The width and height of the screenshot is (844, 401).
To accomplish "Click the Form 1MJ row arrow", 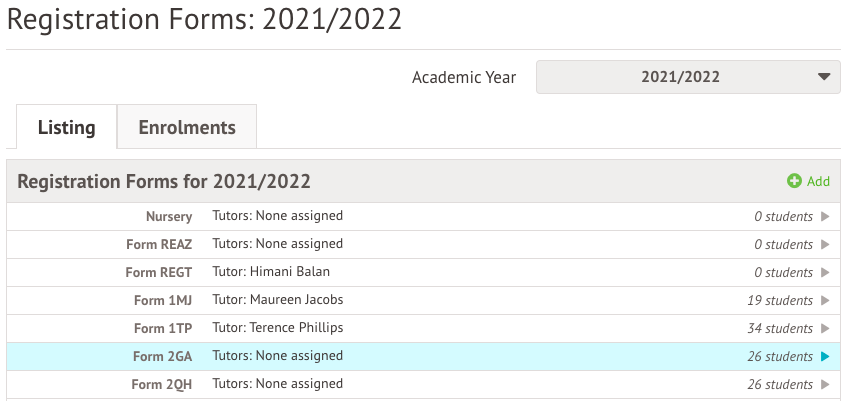I will click(825, 300).
